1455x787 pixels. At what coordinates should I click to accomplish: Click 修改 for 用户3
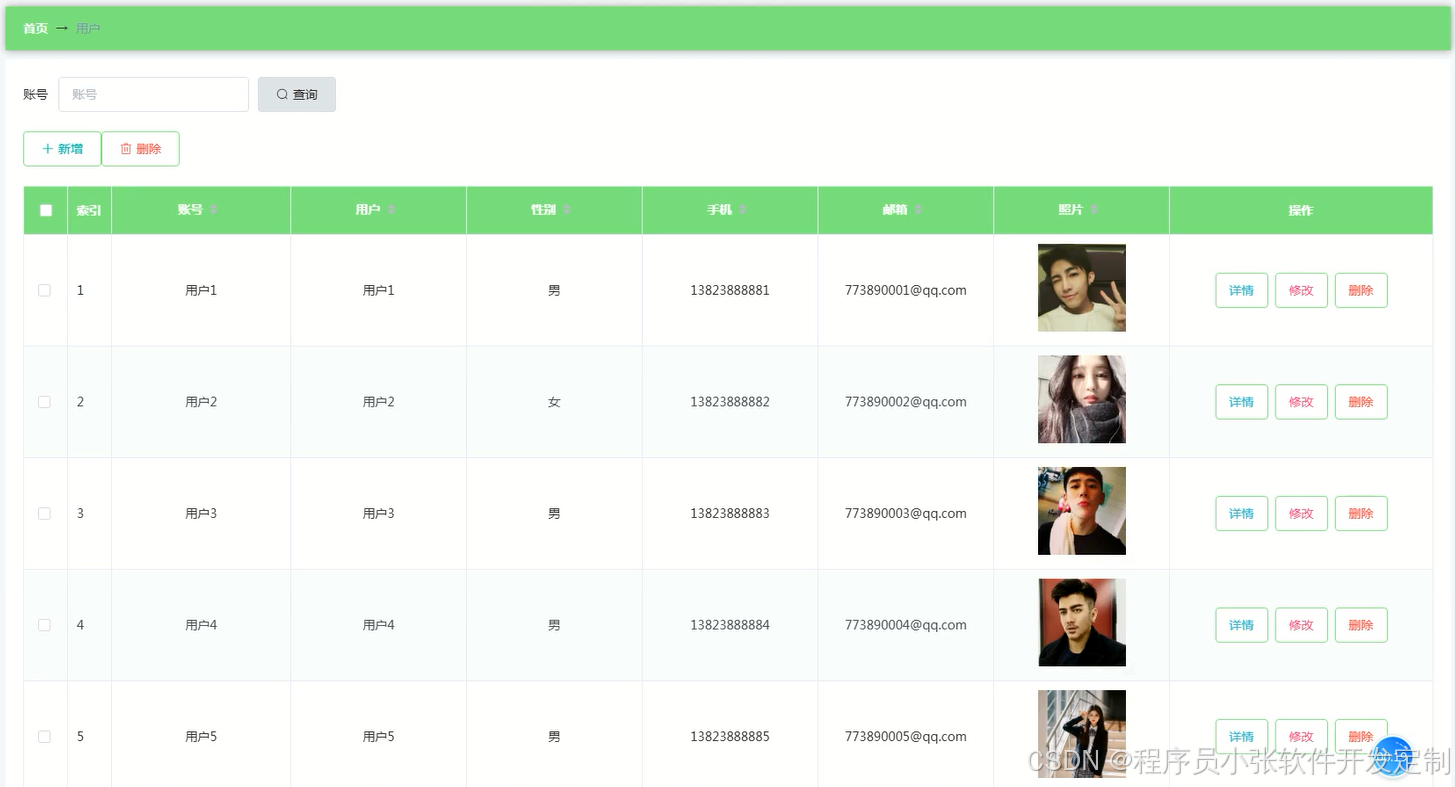(x=1301, y=513)
